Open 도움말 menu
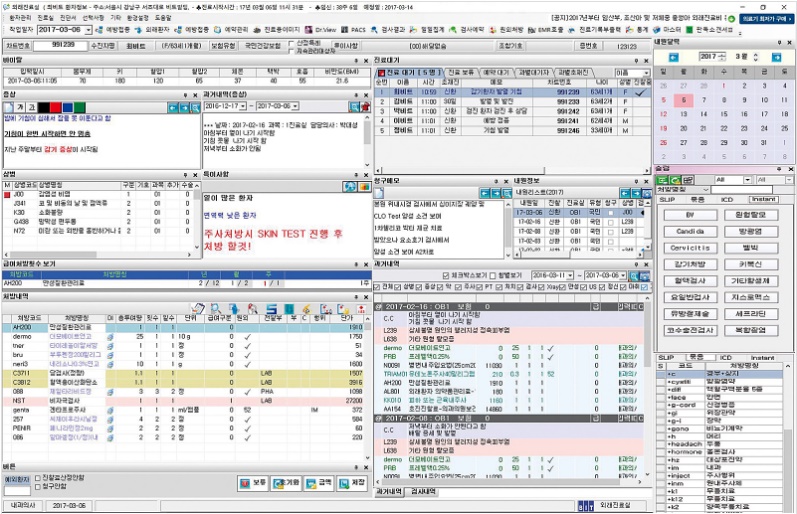The image size is (797, 514). pos(163,18)
